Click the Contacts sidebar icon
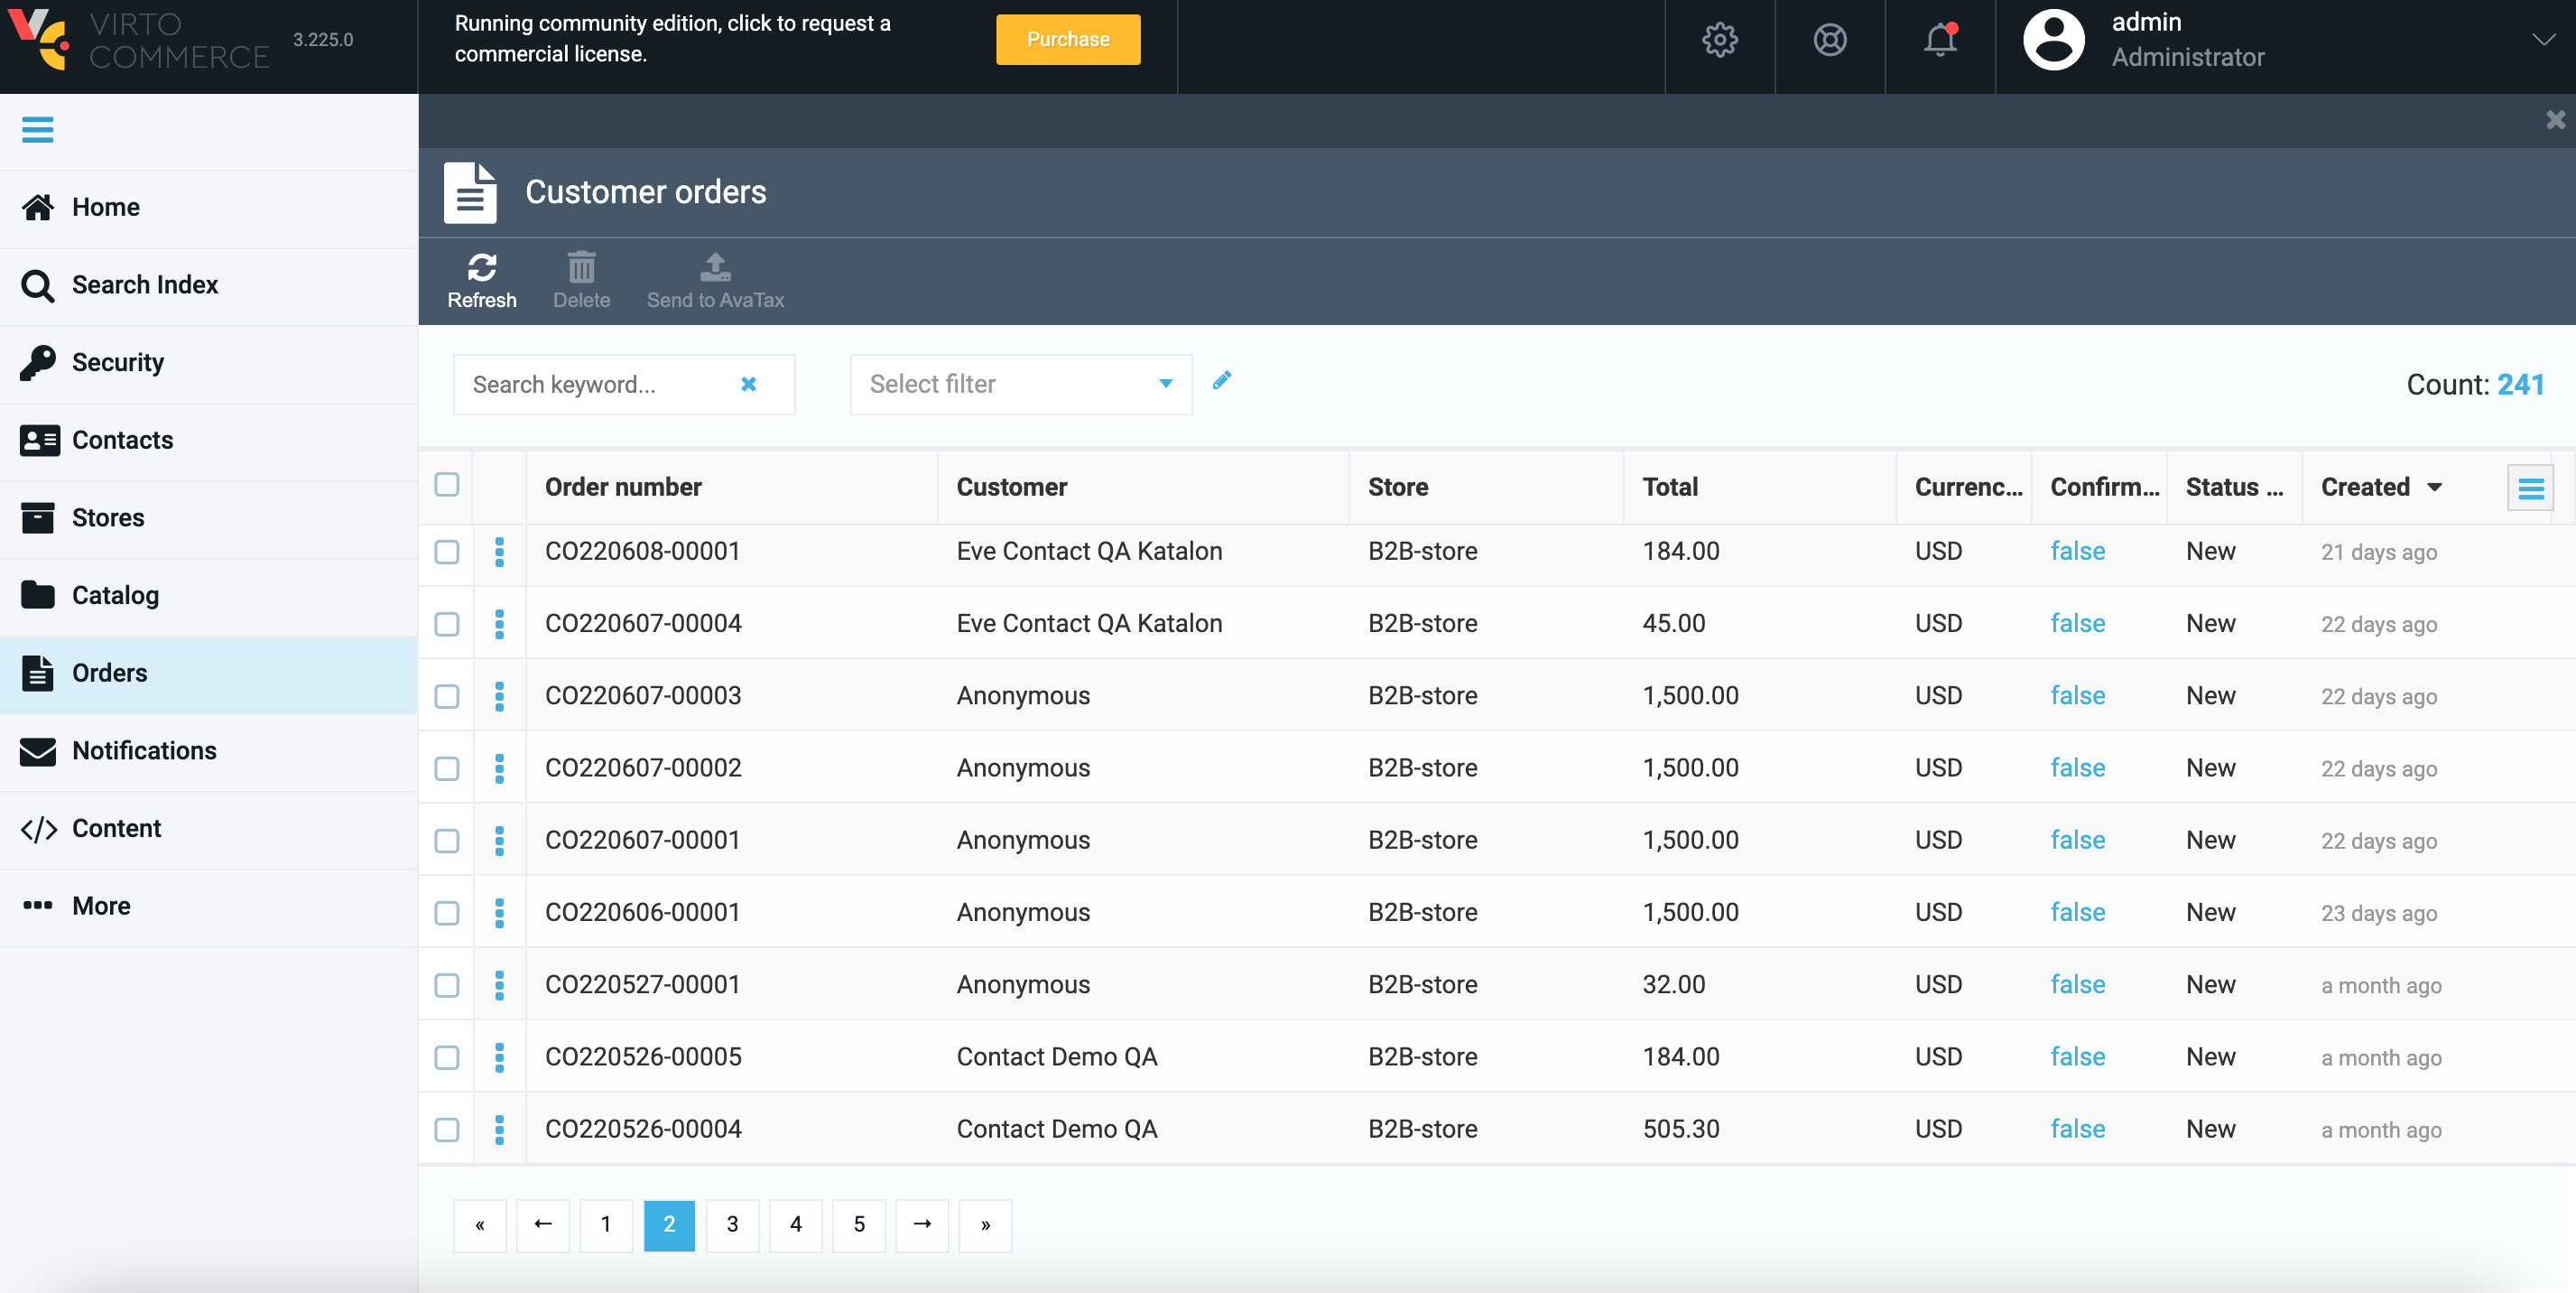Screen dimensions: 2576x1293 point(39,440)
